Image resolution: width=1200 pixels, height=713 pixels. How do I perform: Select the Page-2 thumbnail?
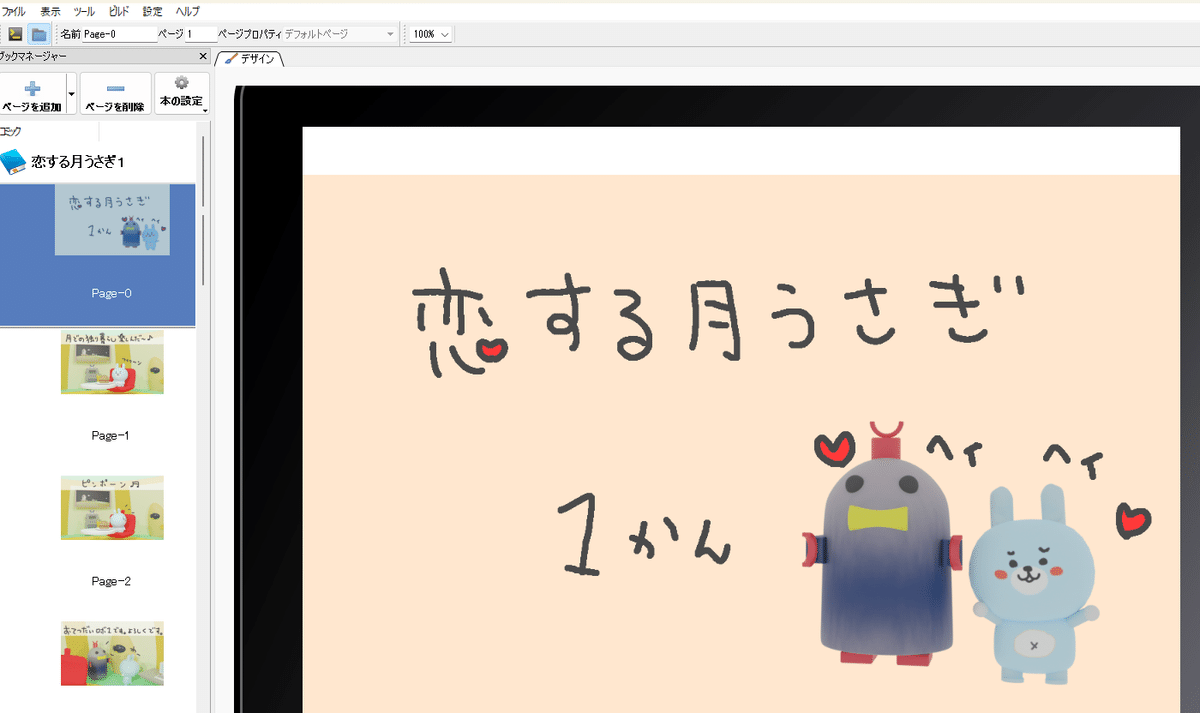(x=112, y=507)
